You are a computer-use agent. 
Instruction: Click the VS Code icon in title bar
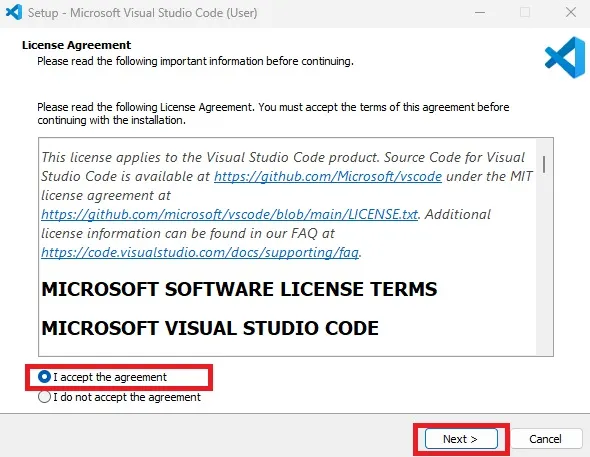tap(14, 12)
